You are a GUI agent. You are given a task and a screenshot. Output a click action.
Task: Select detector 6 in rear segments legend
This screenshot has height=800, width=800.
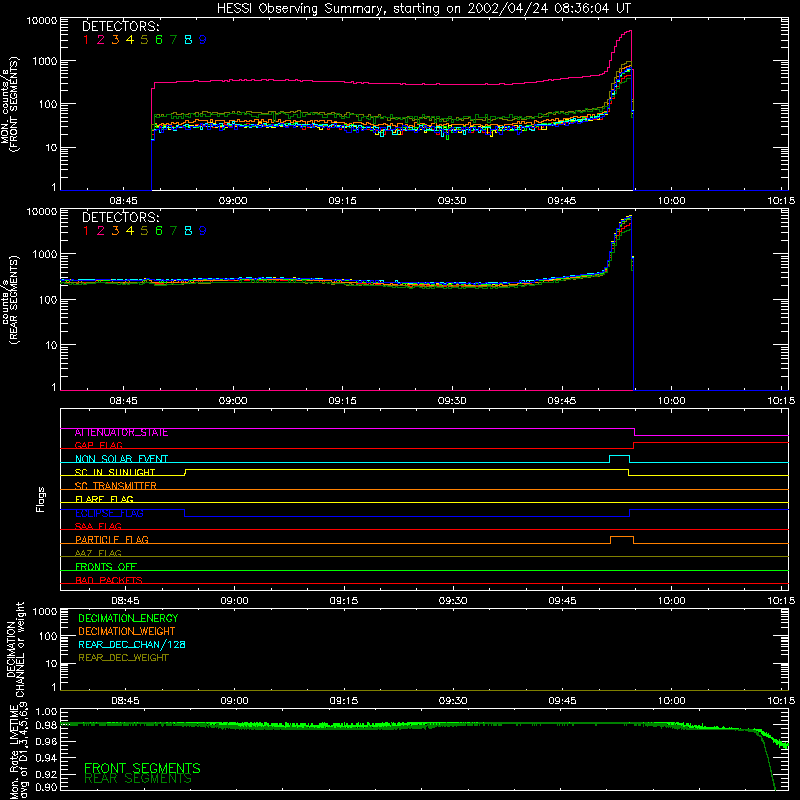[159, 231]
